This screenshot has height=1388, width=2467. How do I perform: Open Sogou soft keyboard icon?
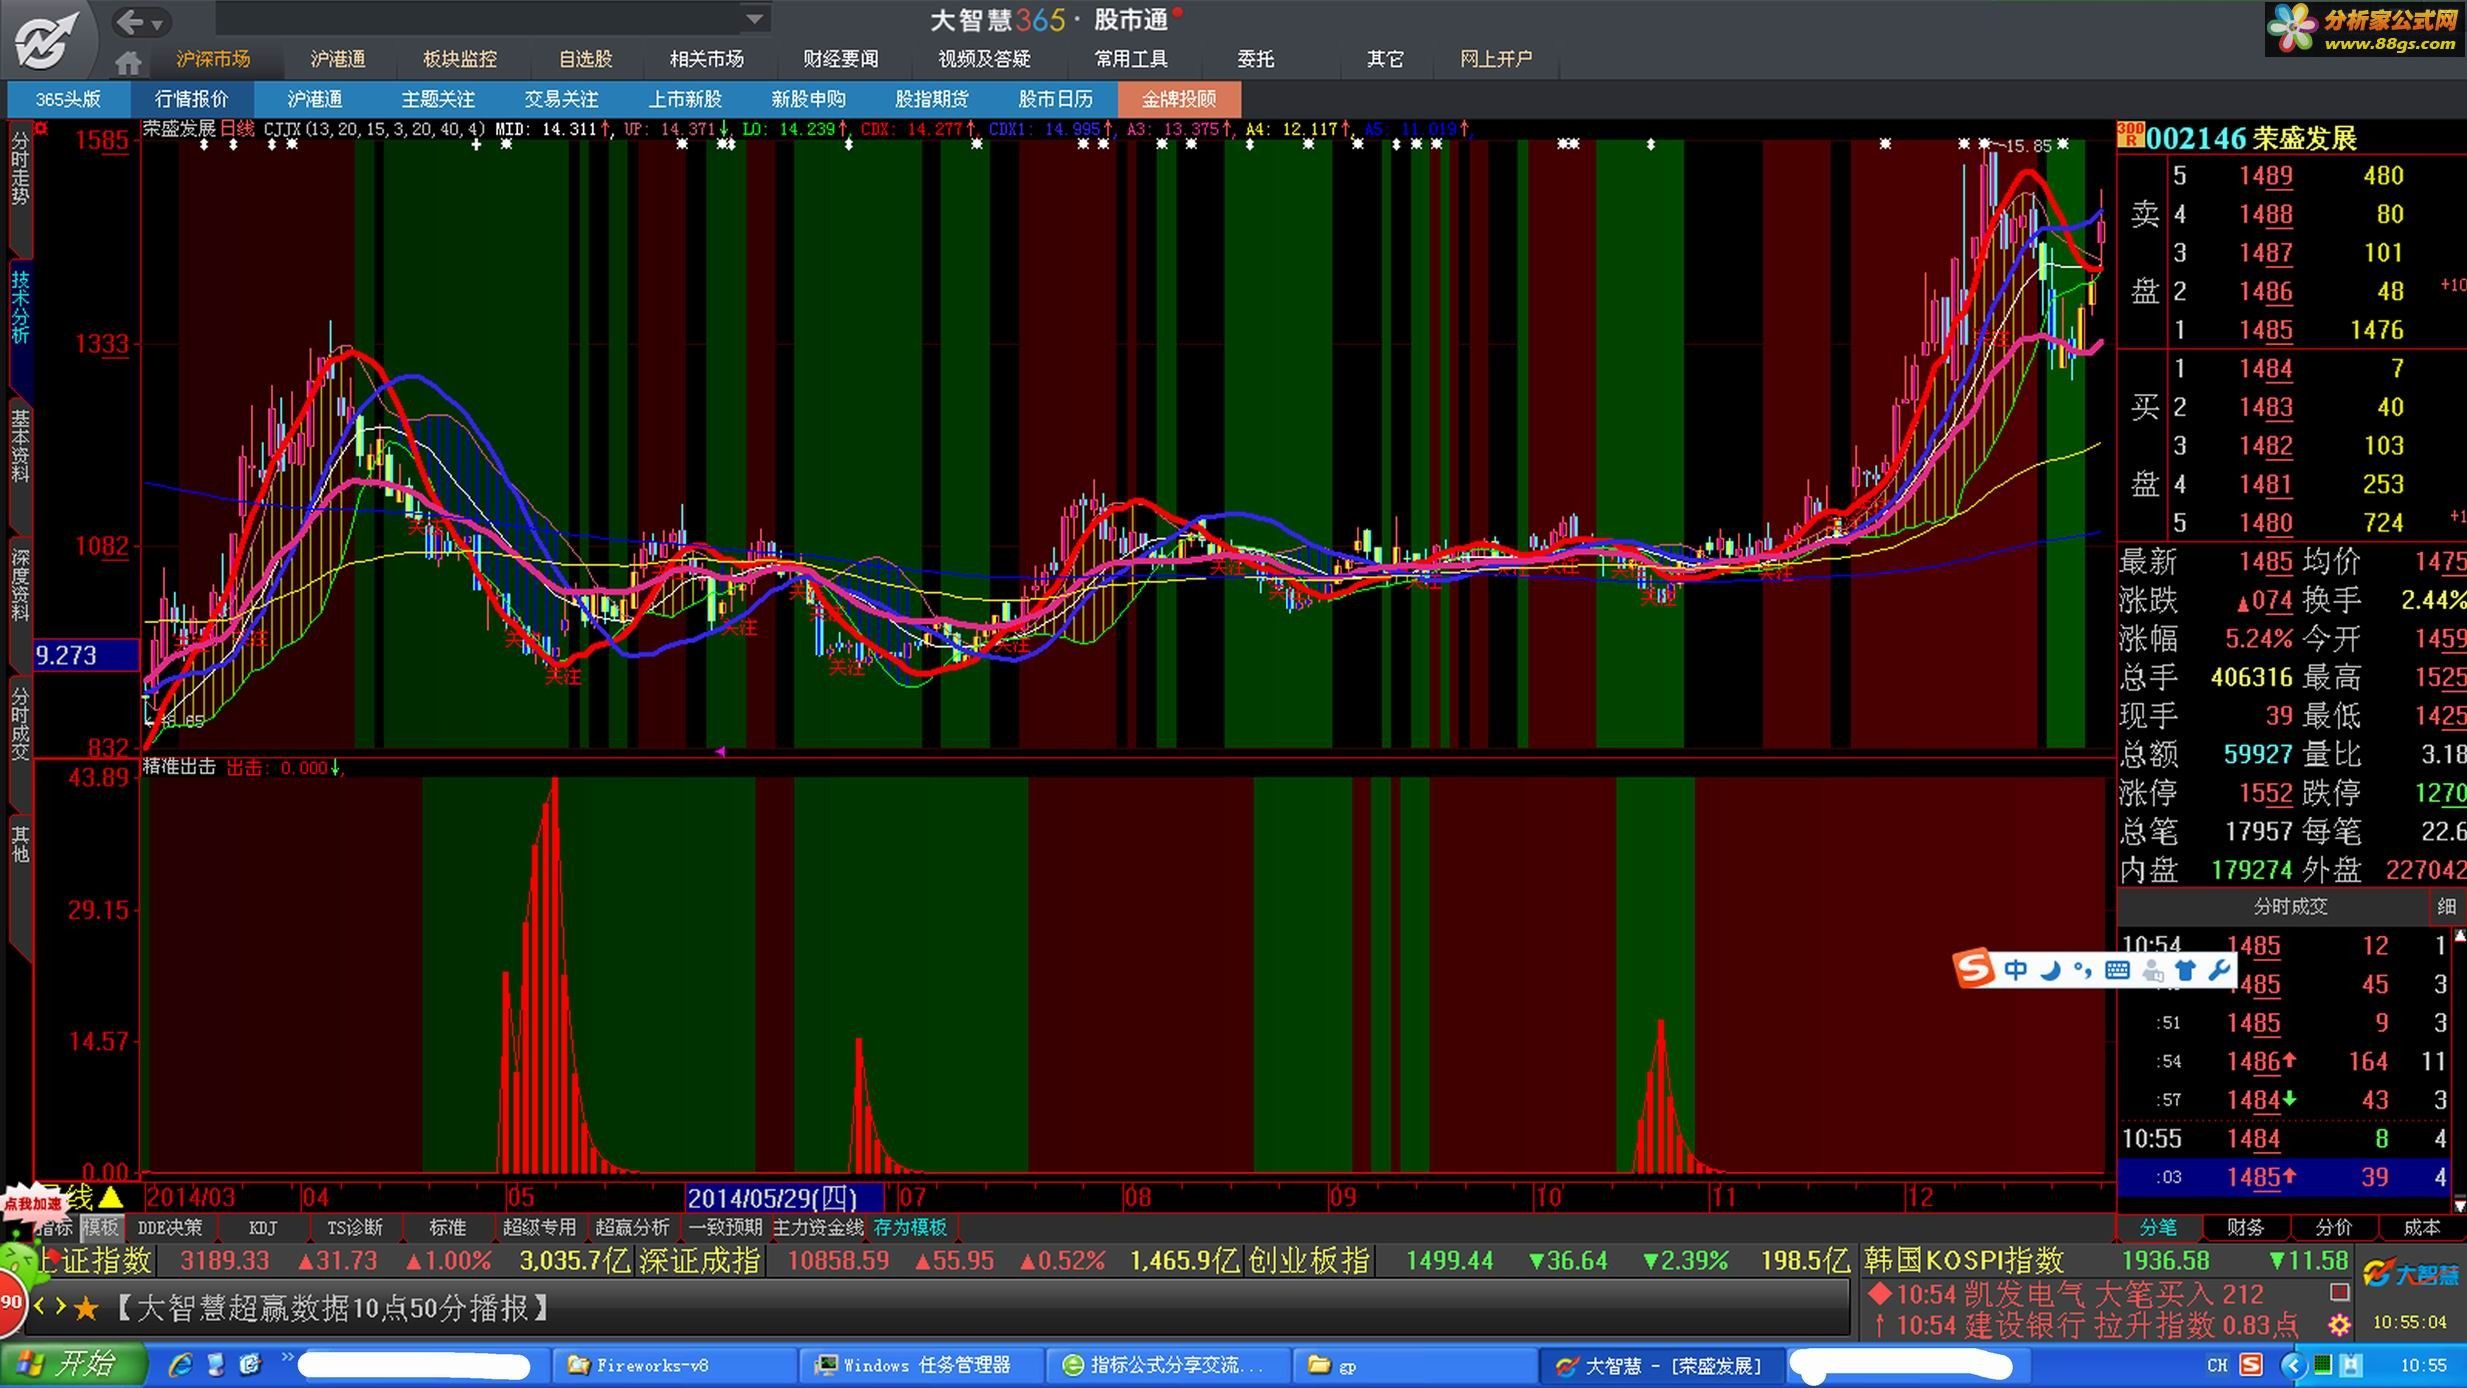(2117, 970)
